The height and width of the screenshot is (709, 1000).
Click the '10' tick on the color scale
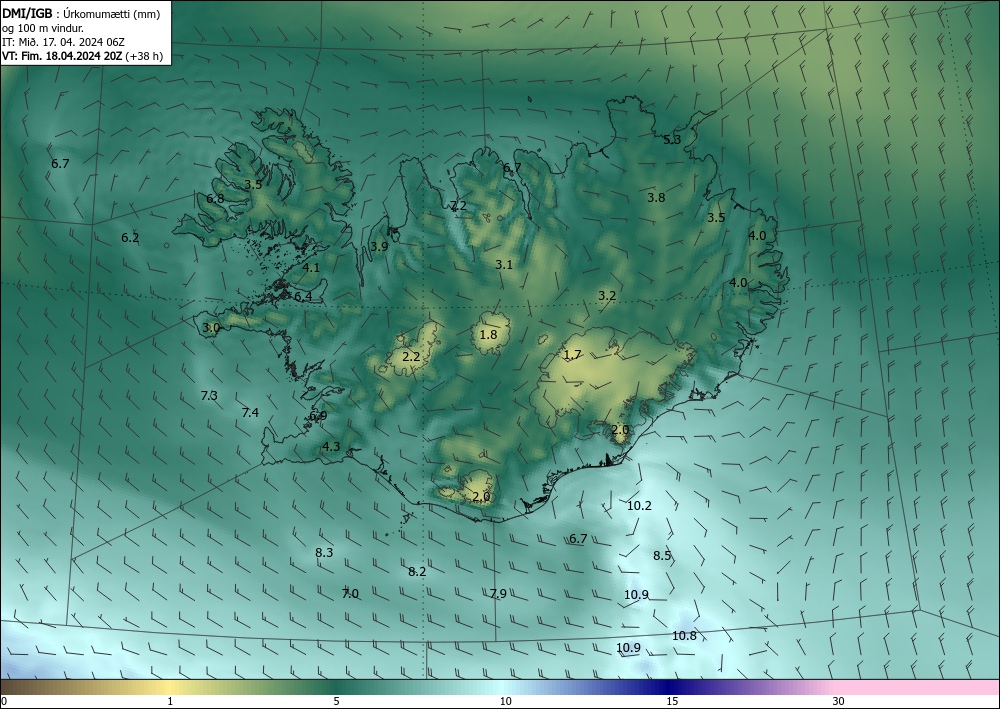(x=505, y=702)
